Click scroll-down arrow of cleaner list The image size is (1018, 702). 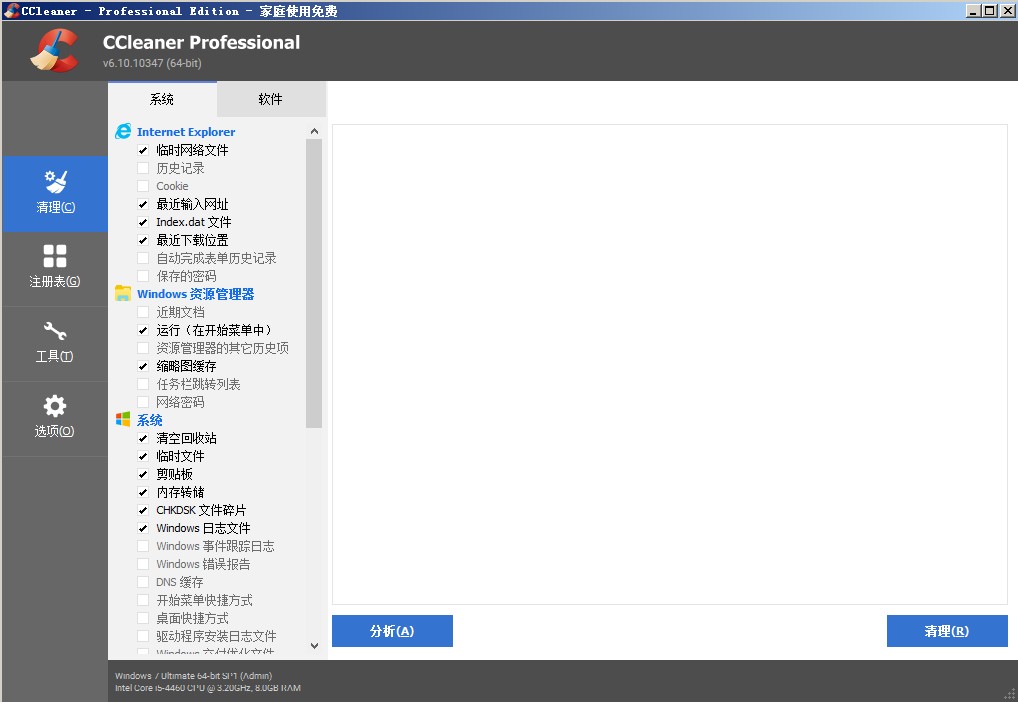(x=314, y=646)
